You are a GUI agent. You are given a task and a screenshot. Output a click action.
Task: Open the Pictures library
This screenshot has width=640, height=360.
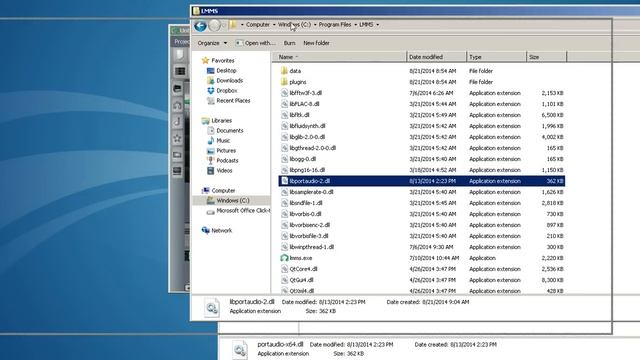(x=226, y=151)
